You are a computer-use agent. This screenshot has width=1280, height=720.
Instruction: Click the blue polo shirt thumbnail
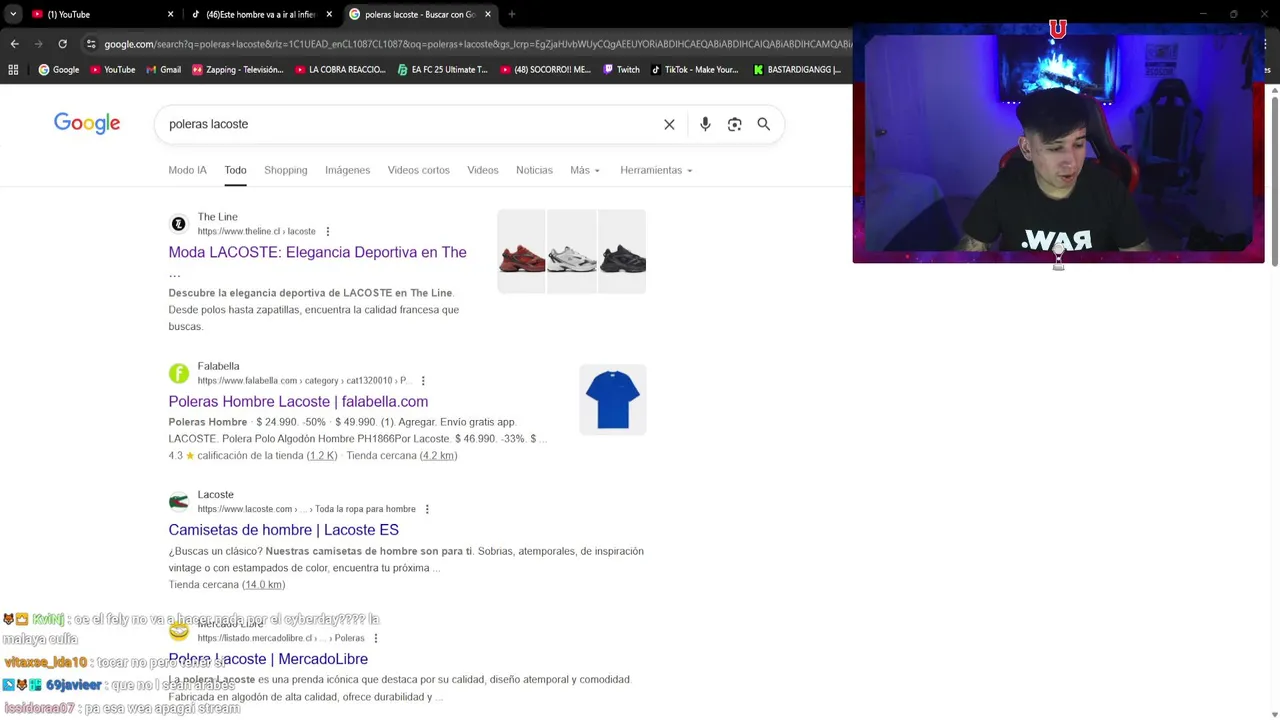pyautogui.click(x=613, y=399)
